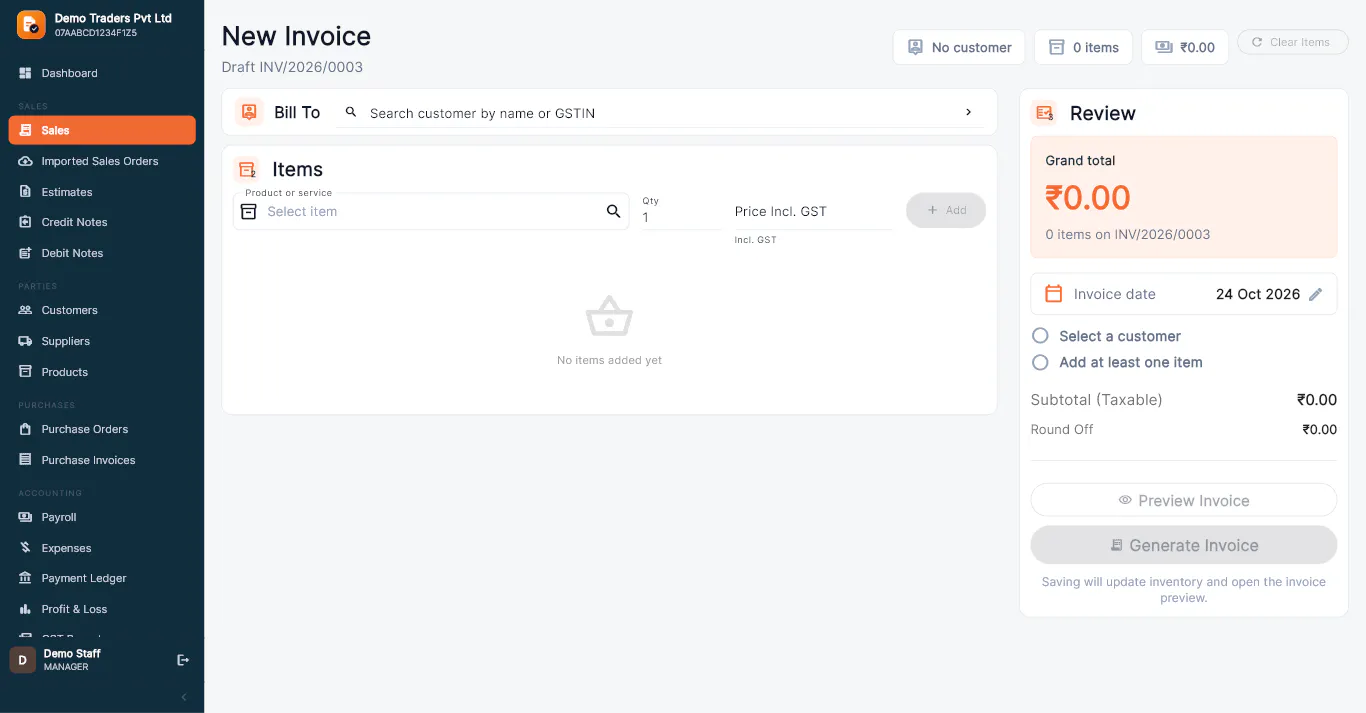Collapse the sidebar with bottom chevron
The height and width of the screenshot is (713, 1366).
[x=184, y=697]
